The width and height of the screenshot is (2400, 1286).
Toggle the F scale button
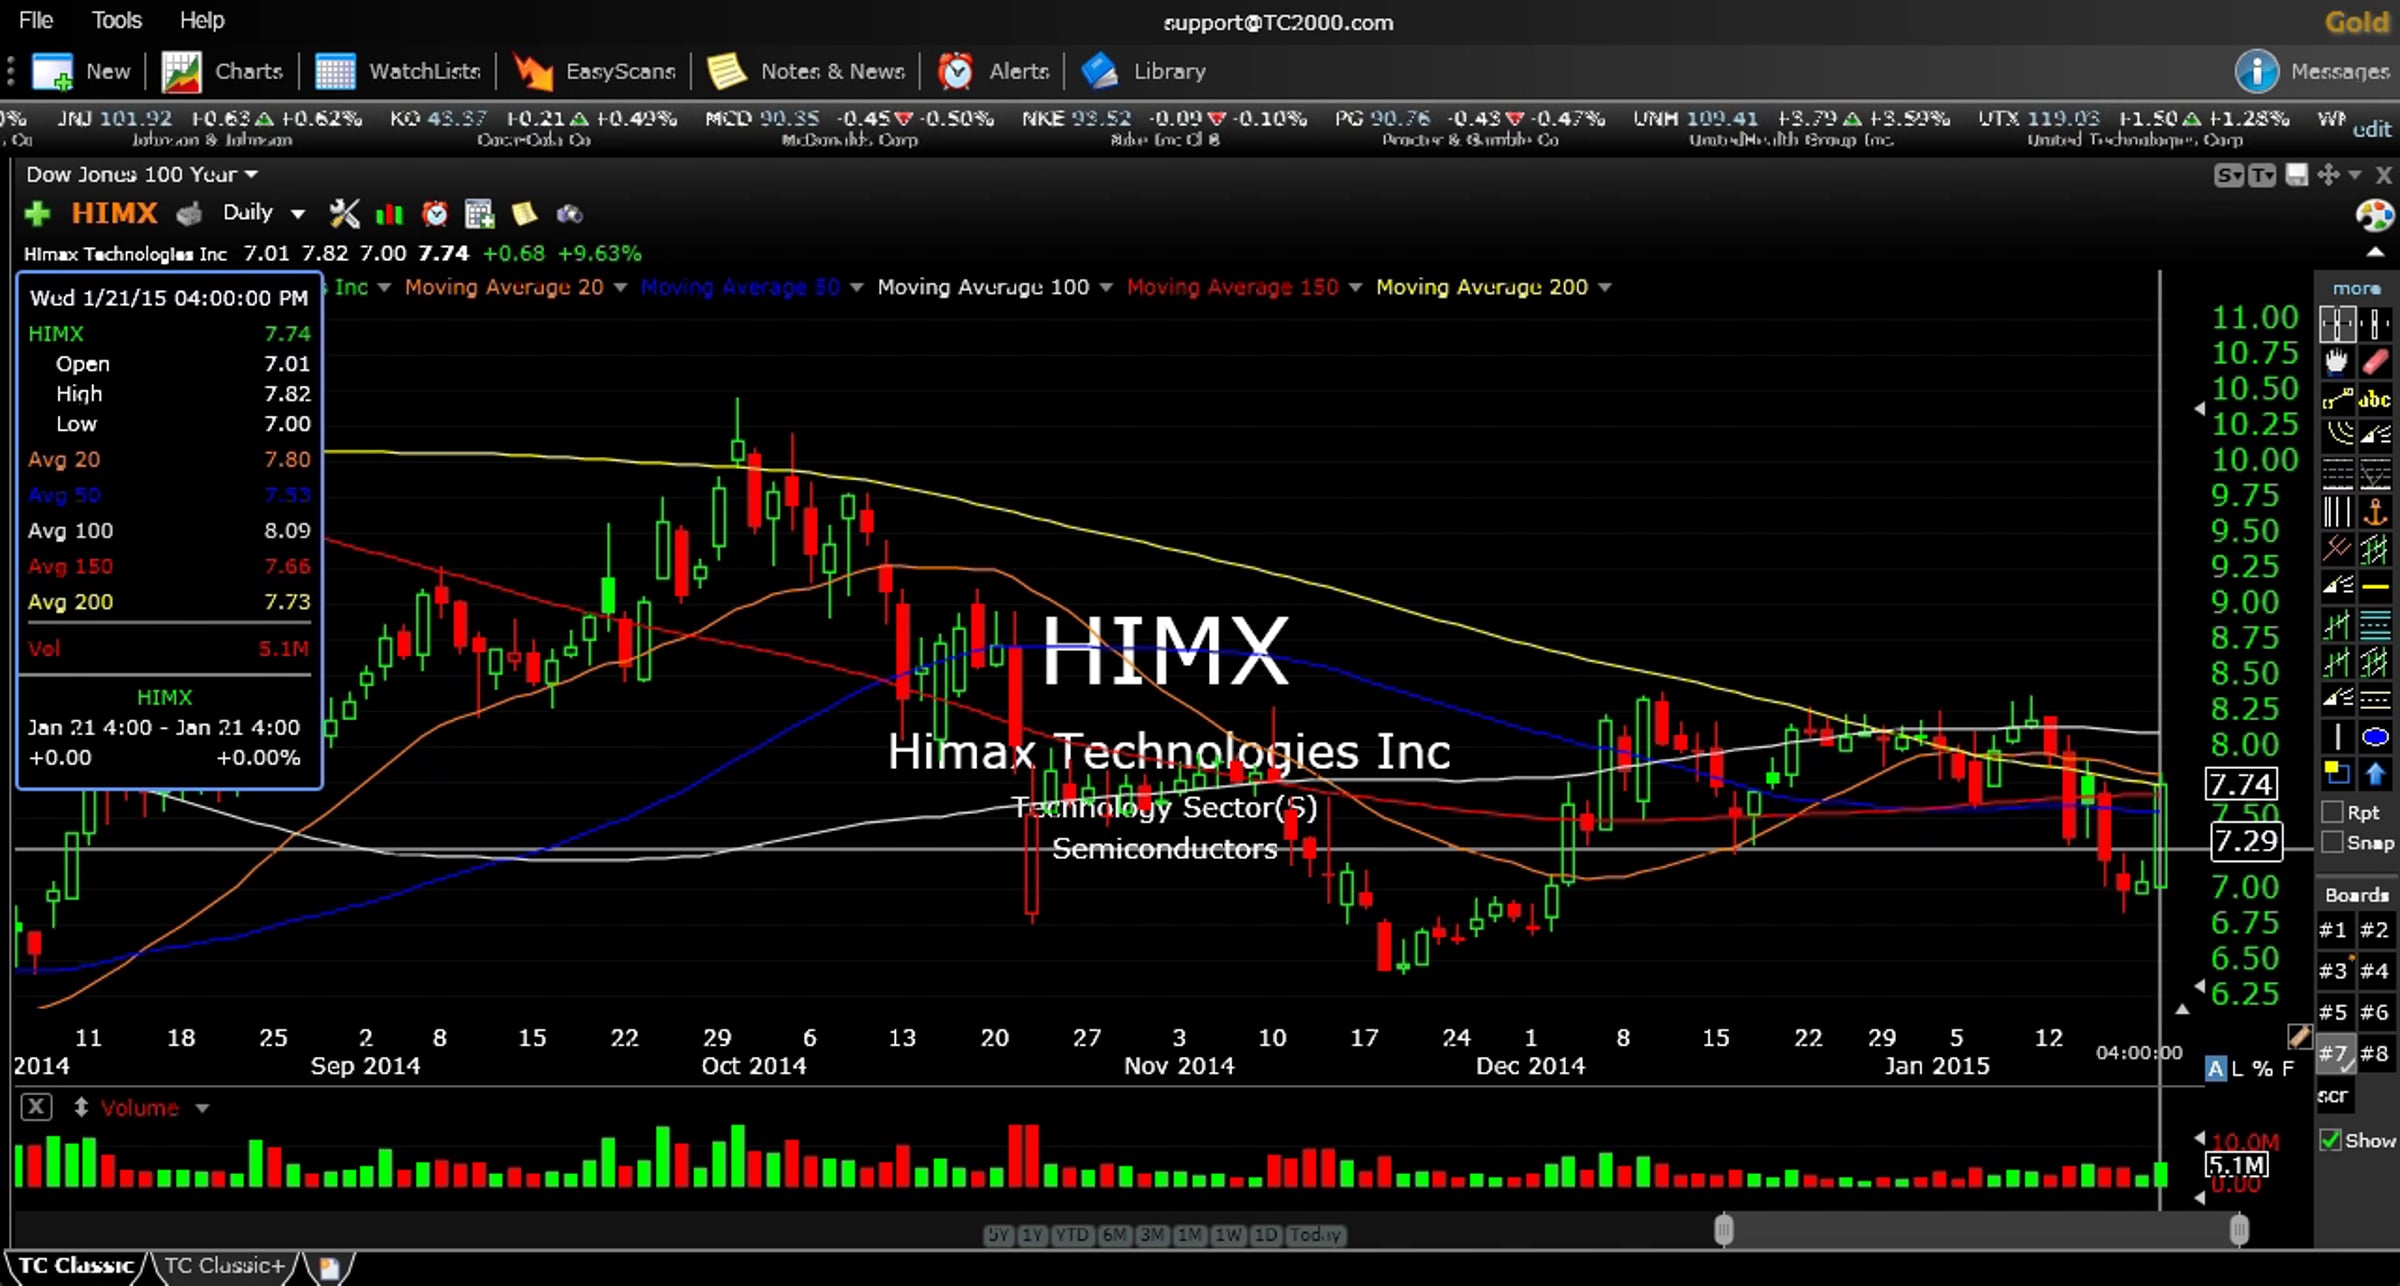pyautogui.click(x=2288, y=1068)
